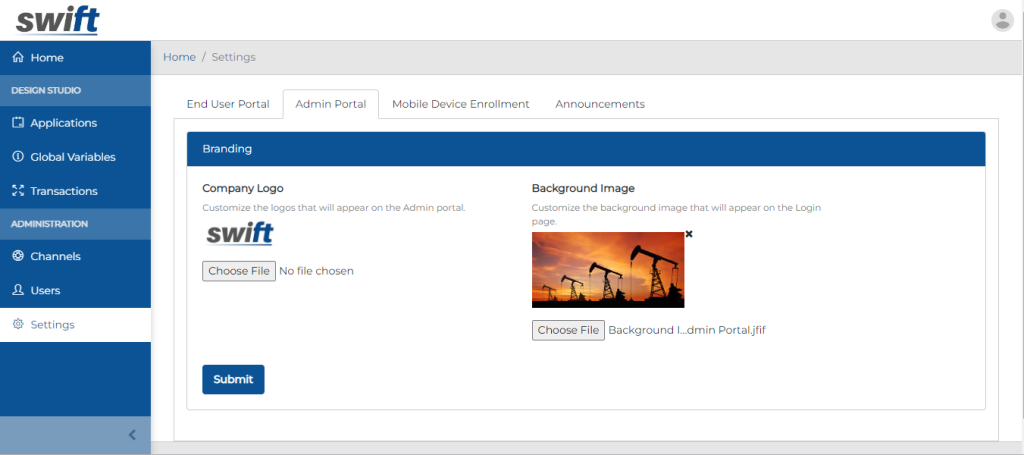The image size is (1024, 455).
Task: Switch to the End User Portal tab
Action: (228, 104)
